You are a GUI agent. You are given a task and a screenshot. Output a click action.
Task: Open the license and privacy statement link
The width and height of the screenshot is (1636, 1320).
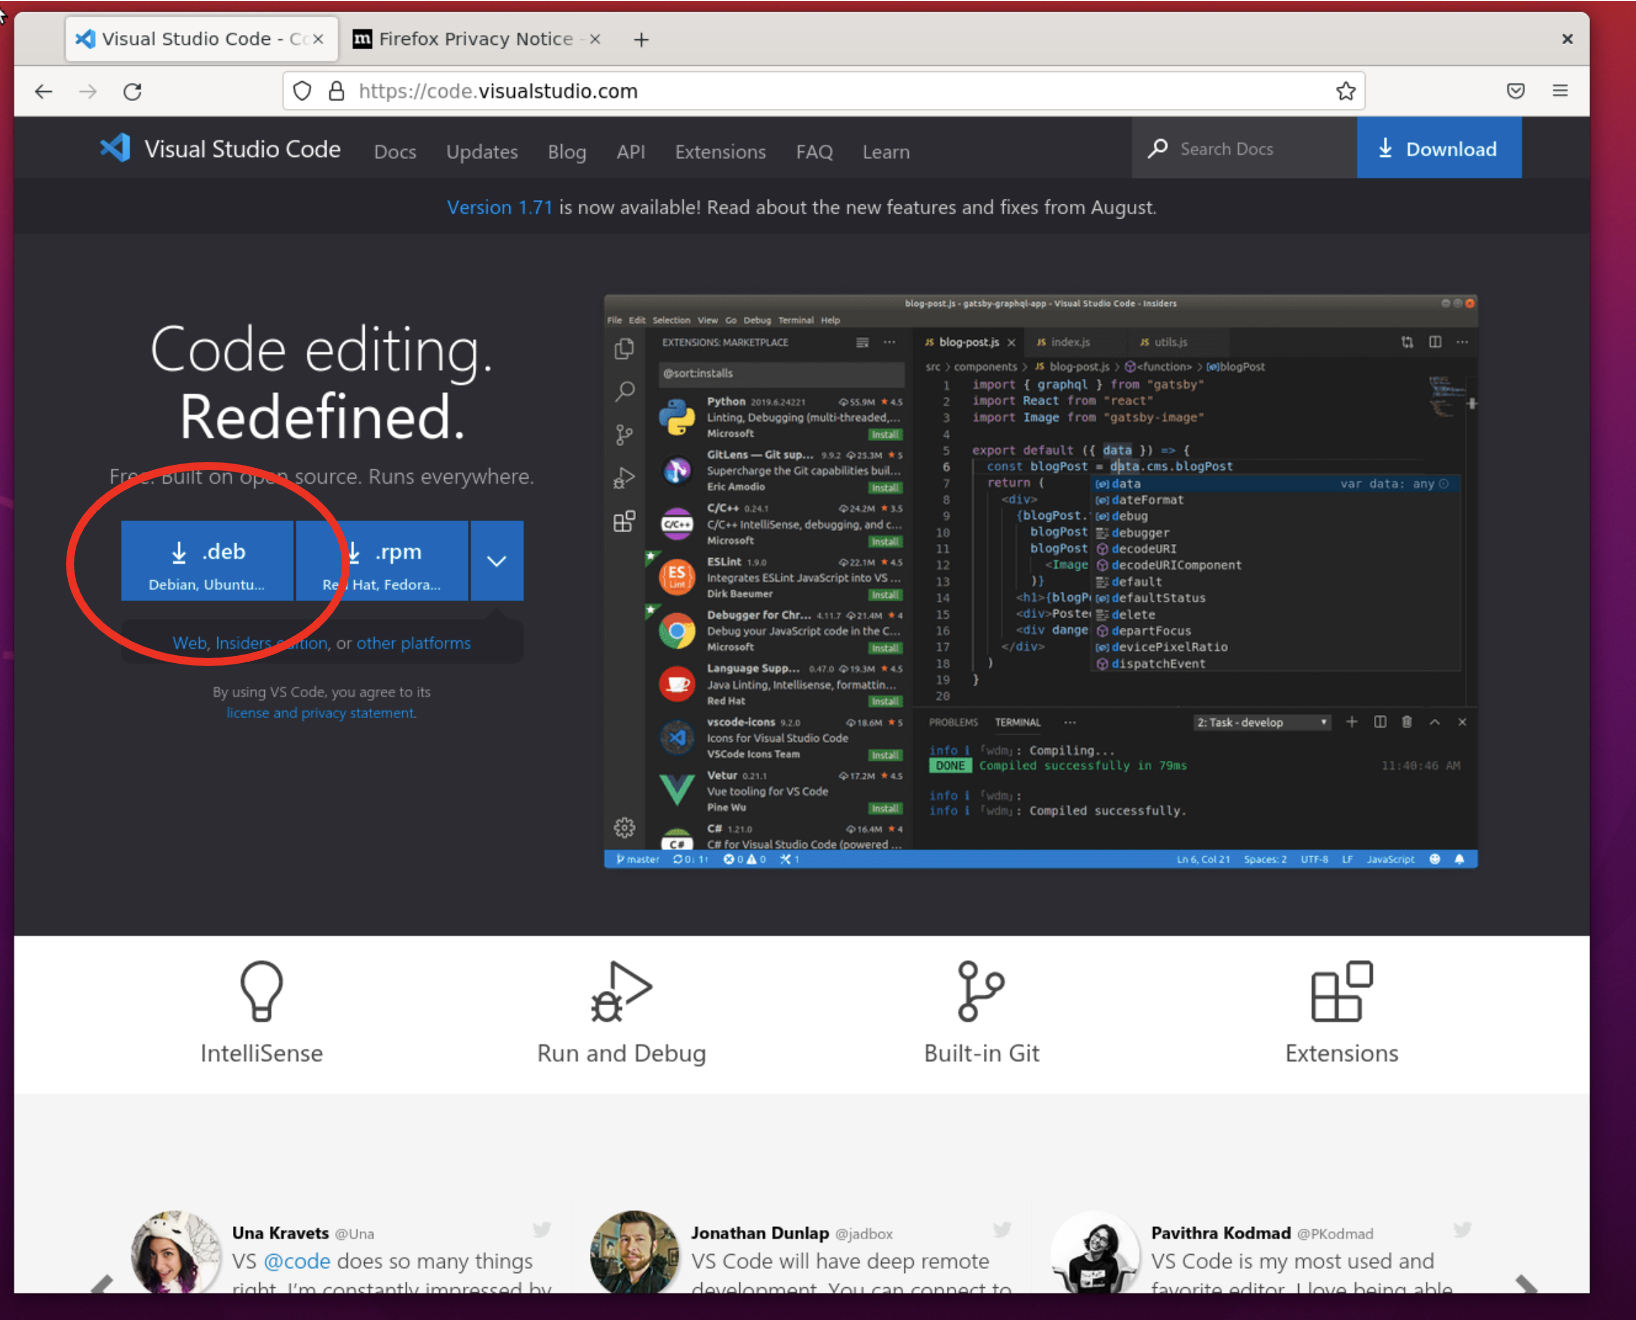point(321,713)
